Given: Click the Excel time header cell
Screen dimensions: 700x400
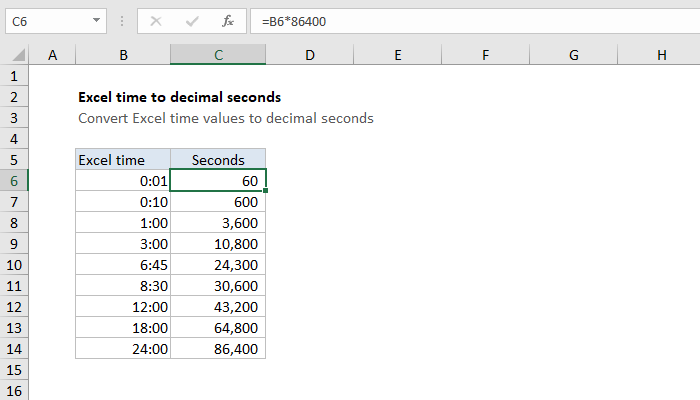Looking at the screenshot, I should 123,159.
